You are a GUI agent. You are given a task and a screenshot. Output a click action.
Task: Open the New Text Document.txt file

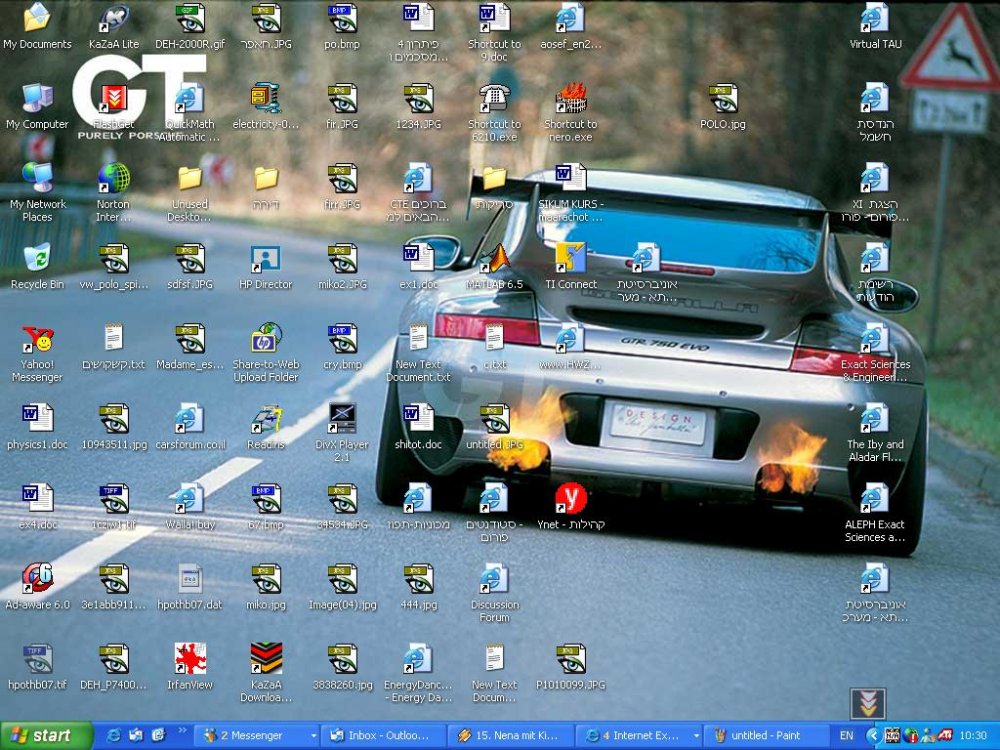point(418,338)
